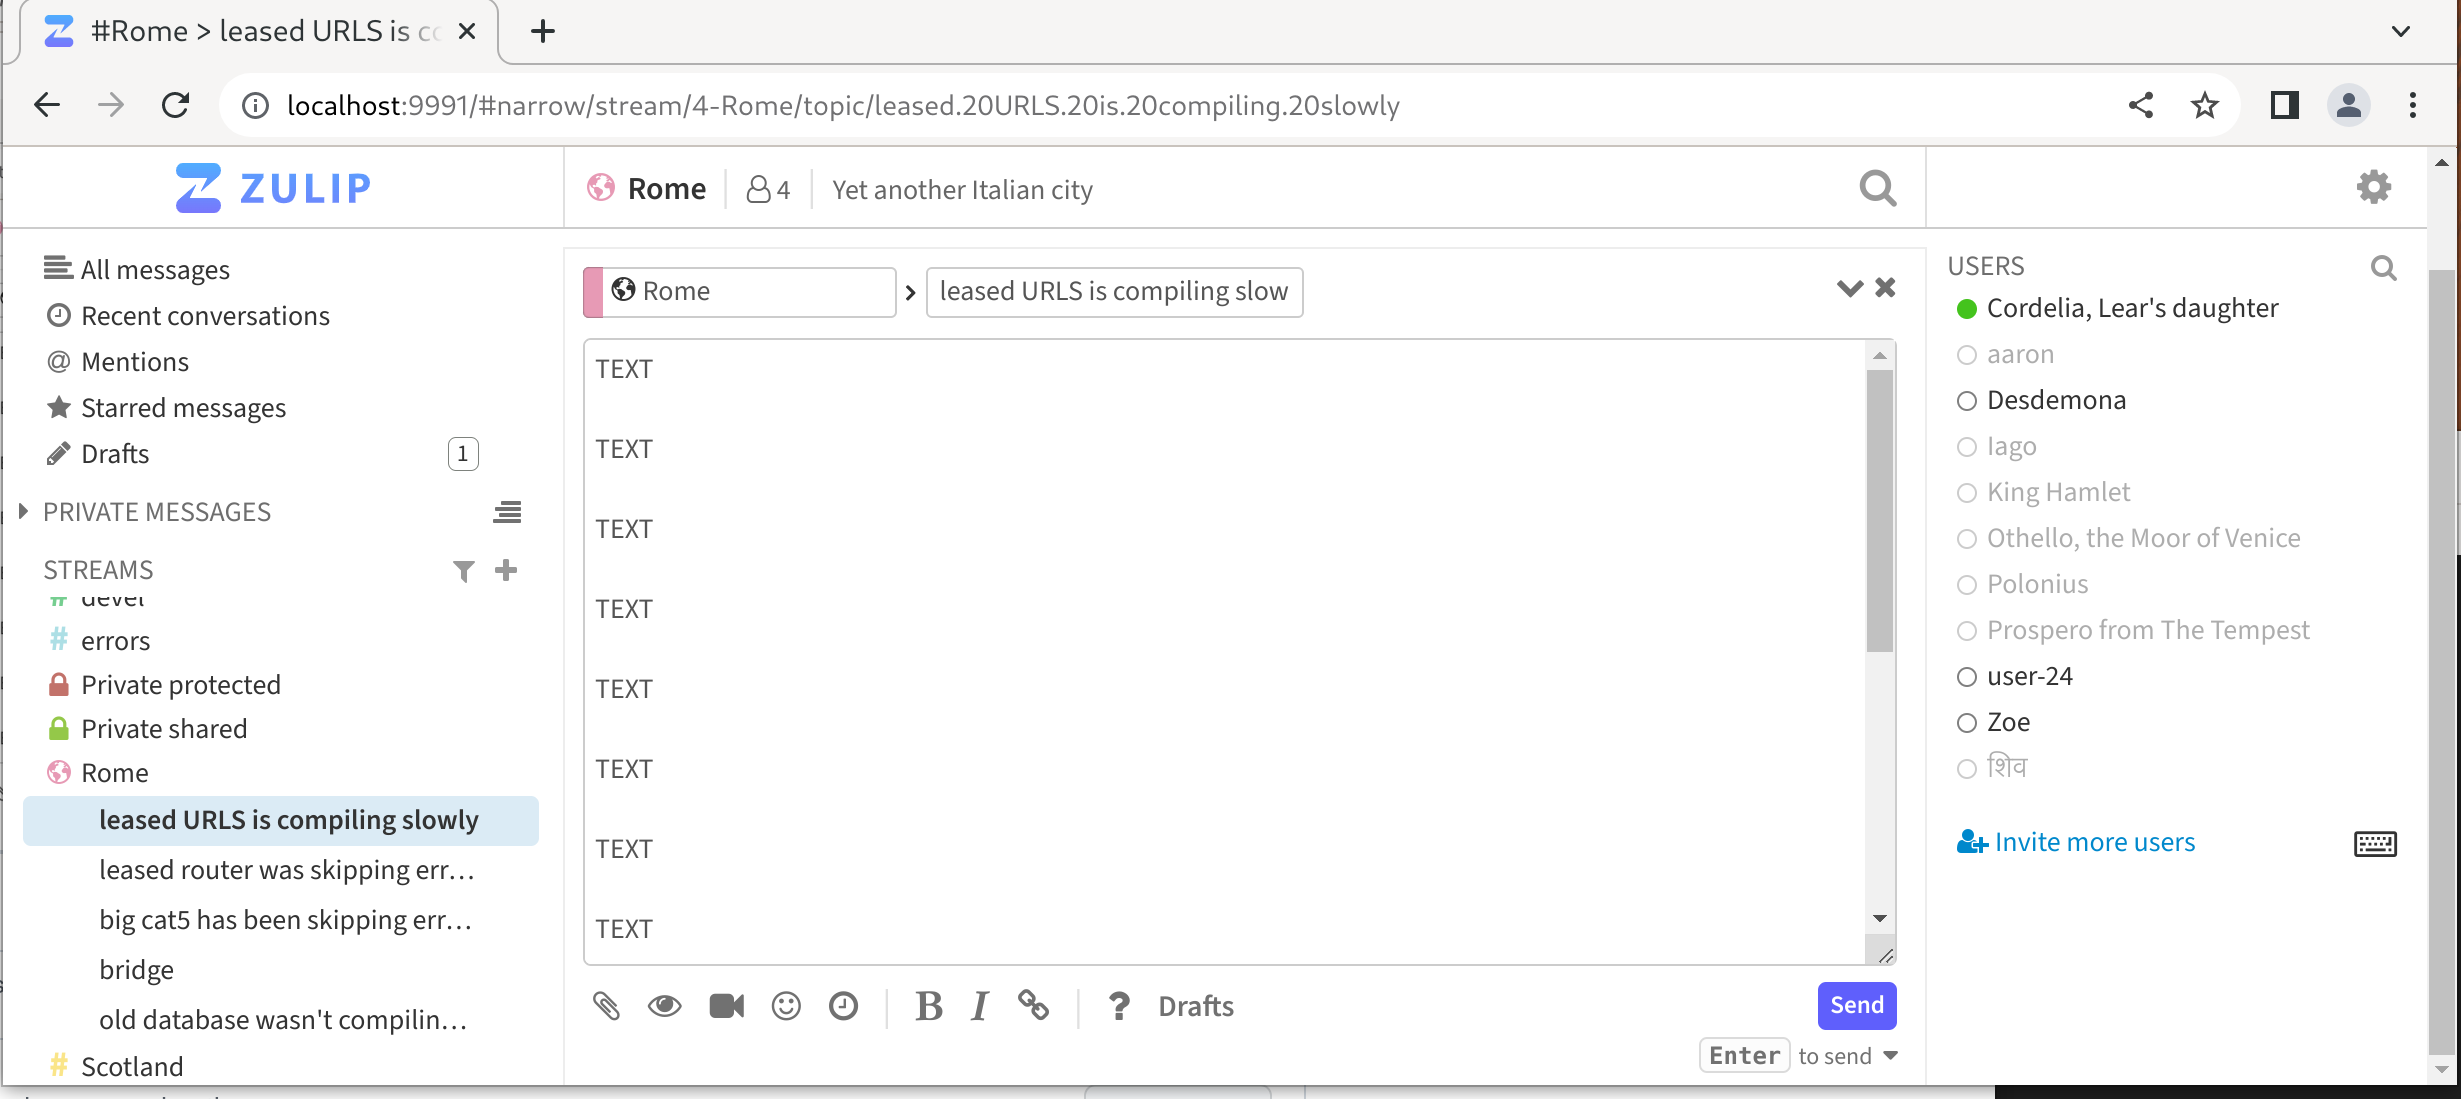Attach a file using the paperclip icon
The image size is (2461, 1099).
pyautogui.click(x=607, y=1006)
